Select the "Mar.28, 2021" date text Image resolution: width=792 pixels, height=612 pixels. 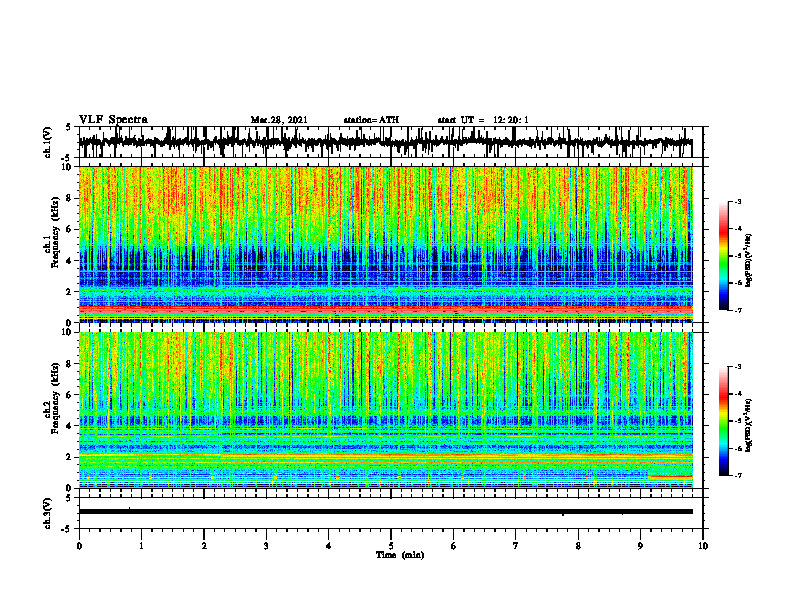[279, 120]
